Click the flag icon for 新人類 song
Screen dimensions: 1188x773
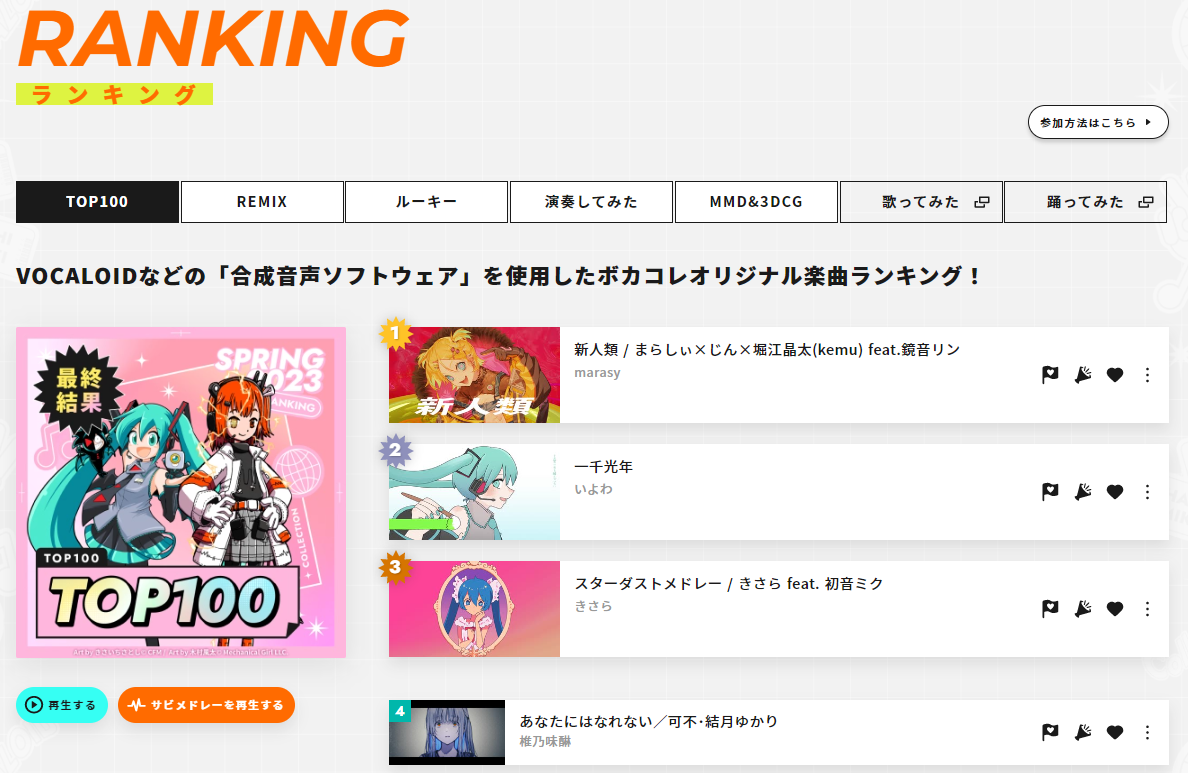coord(1050,374)
